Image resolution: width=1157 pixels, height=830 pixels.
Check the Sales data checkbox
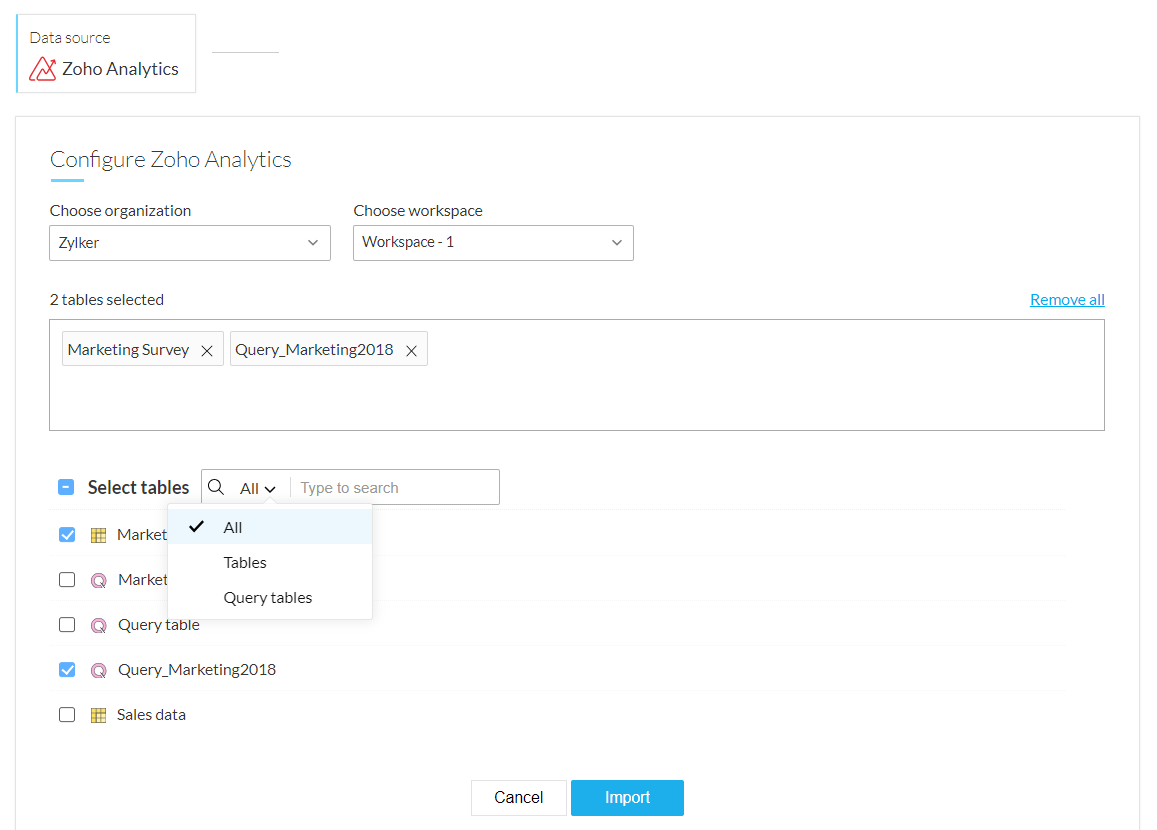coord(67,715)
